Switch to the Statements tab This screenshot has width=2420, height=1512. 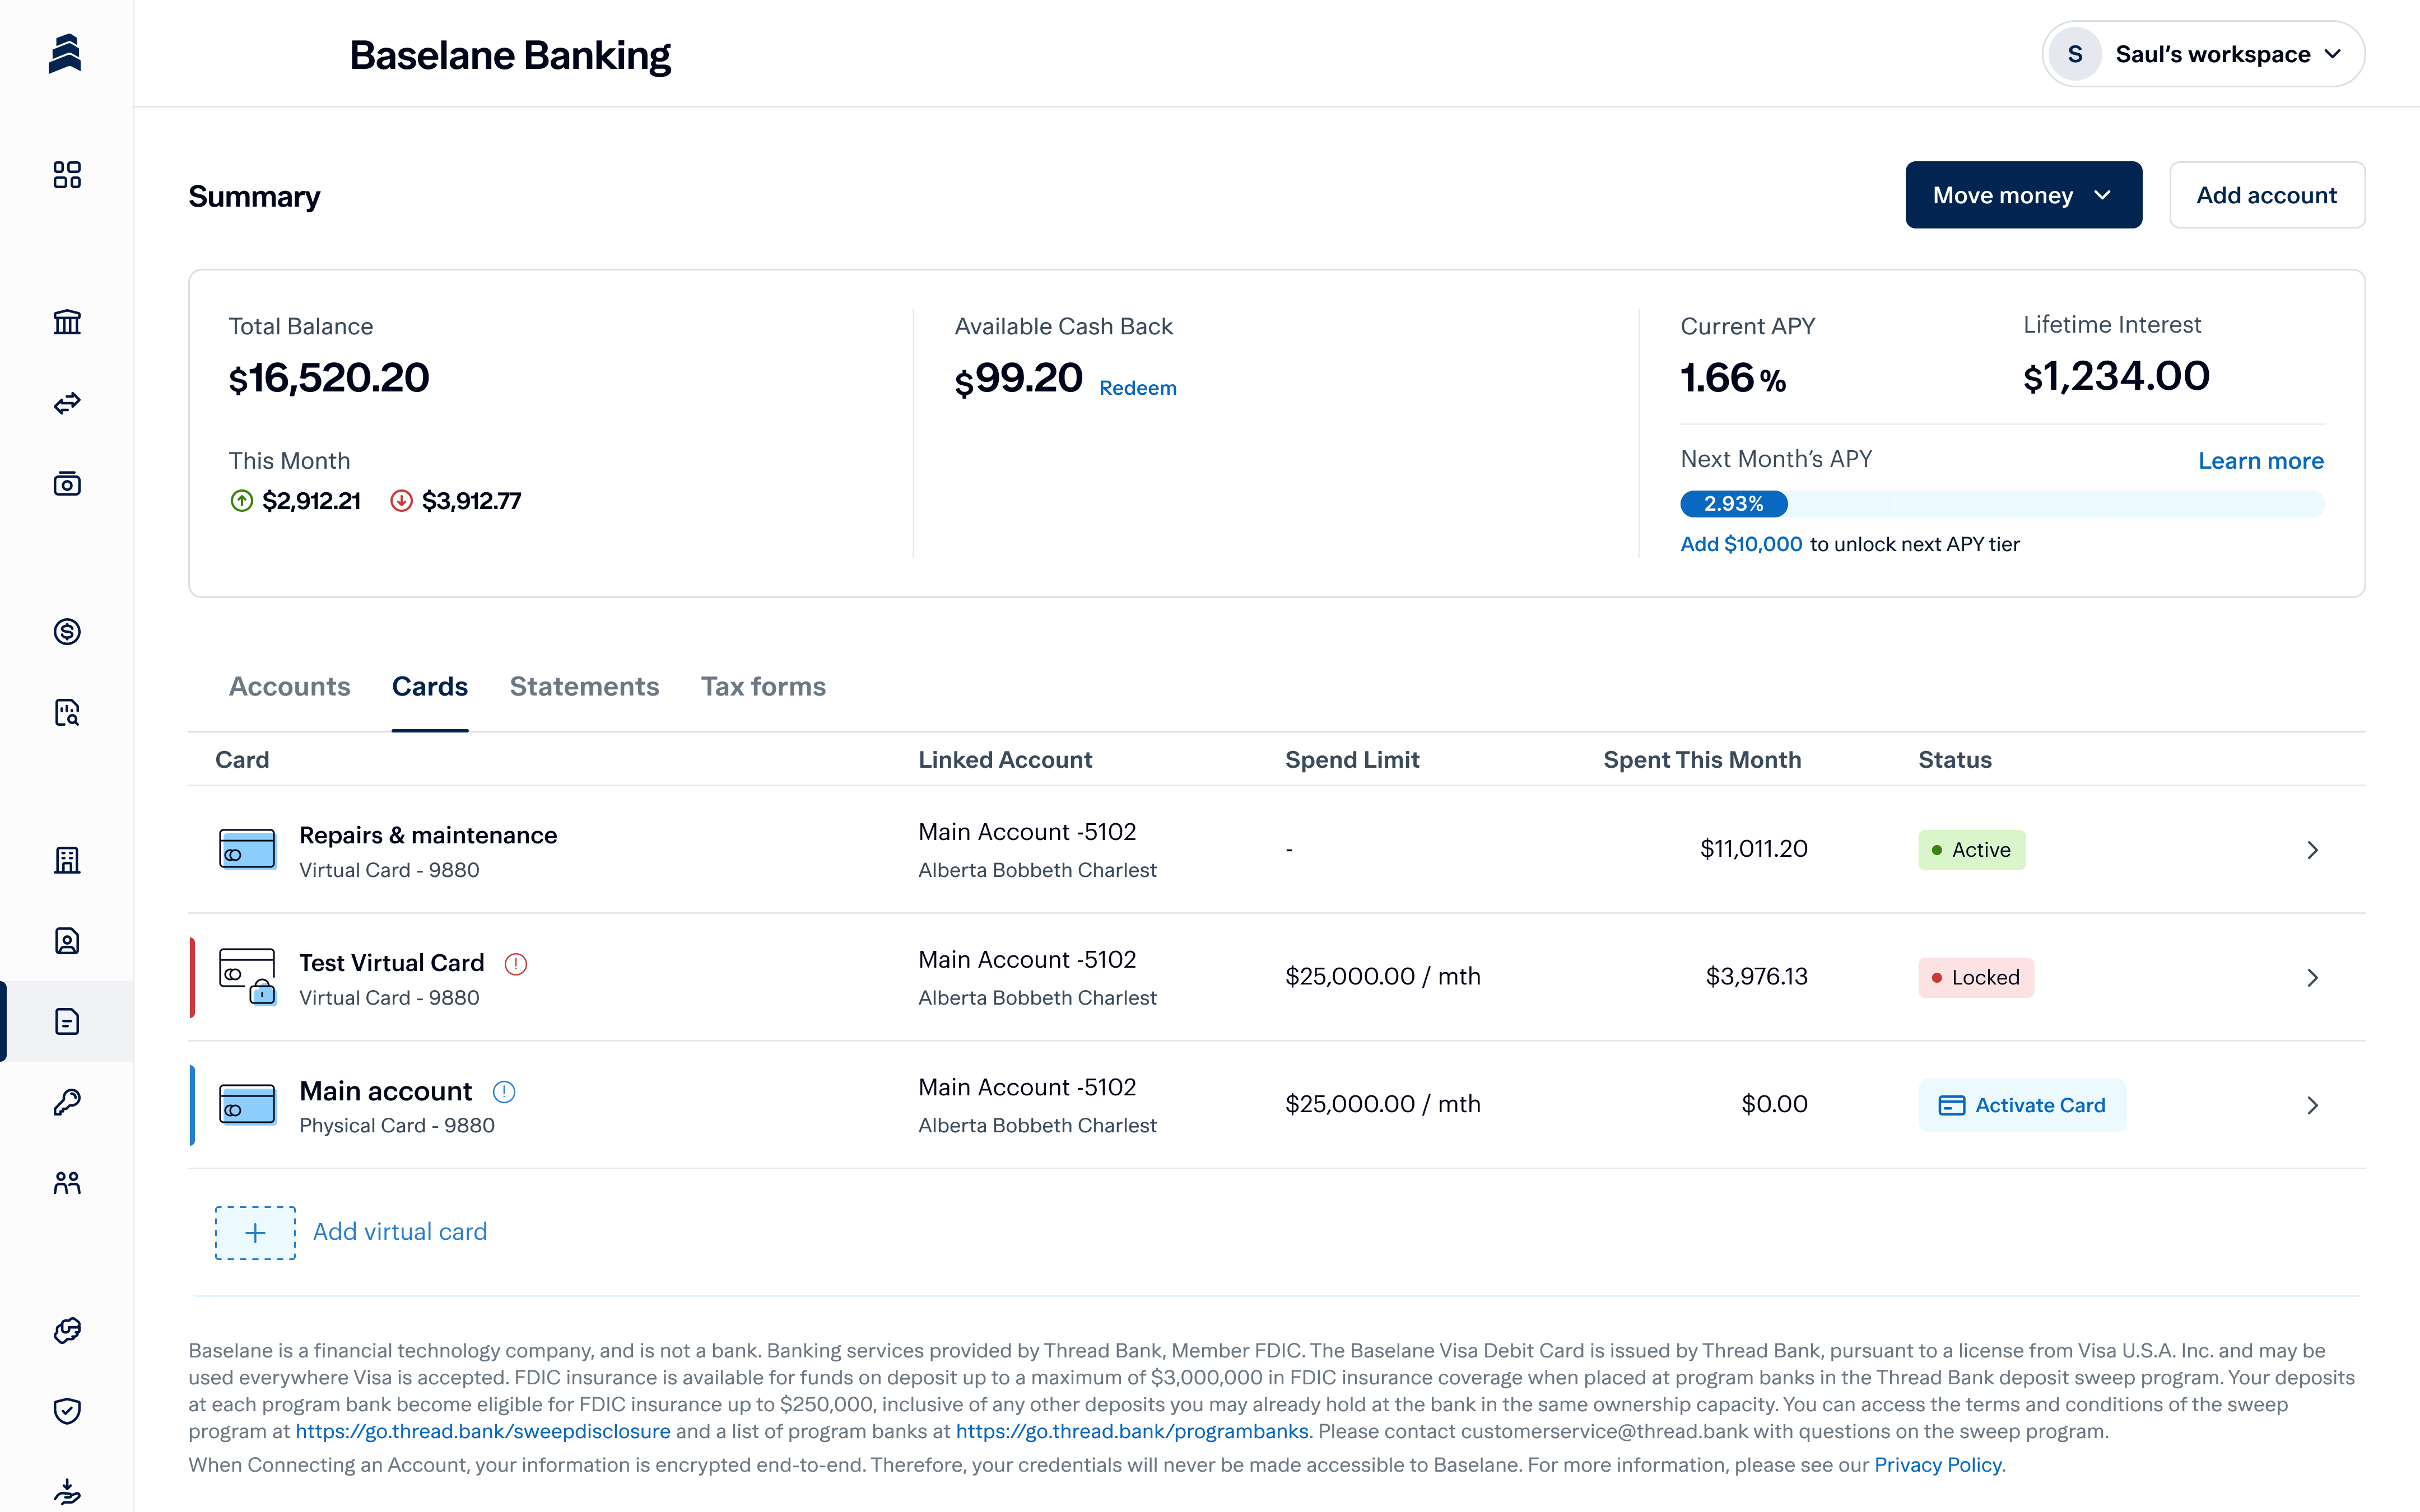tap(584, 687)
